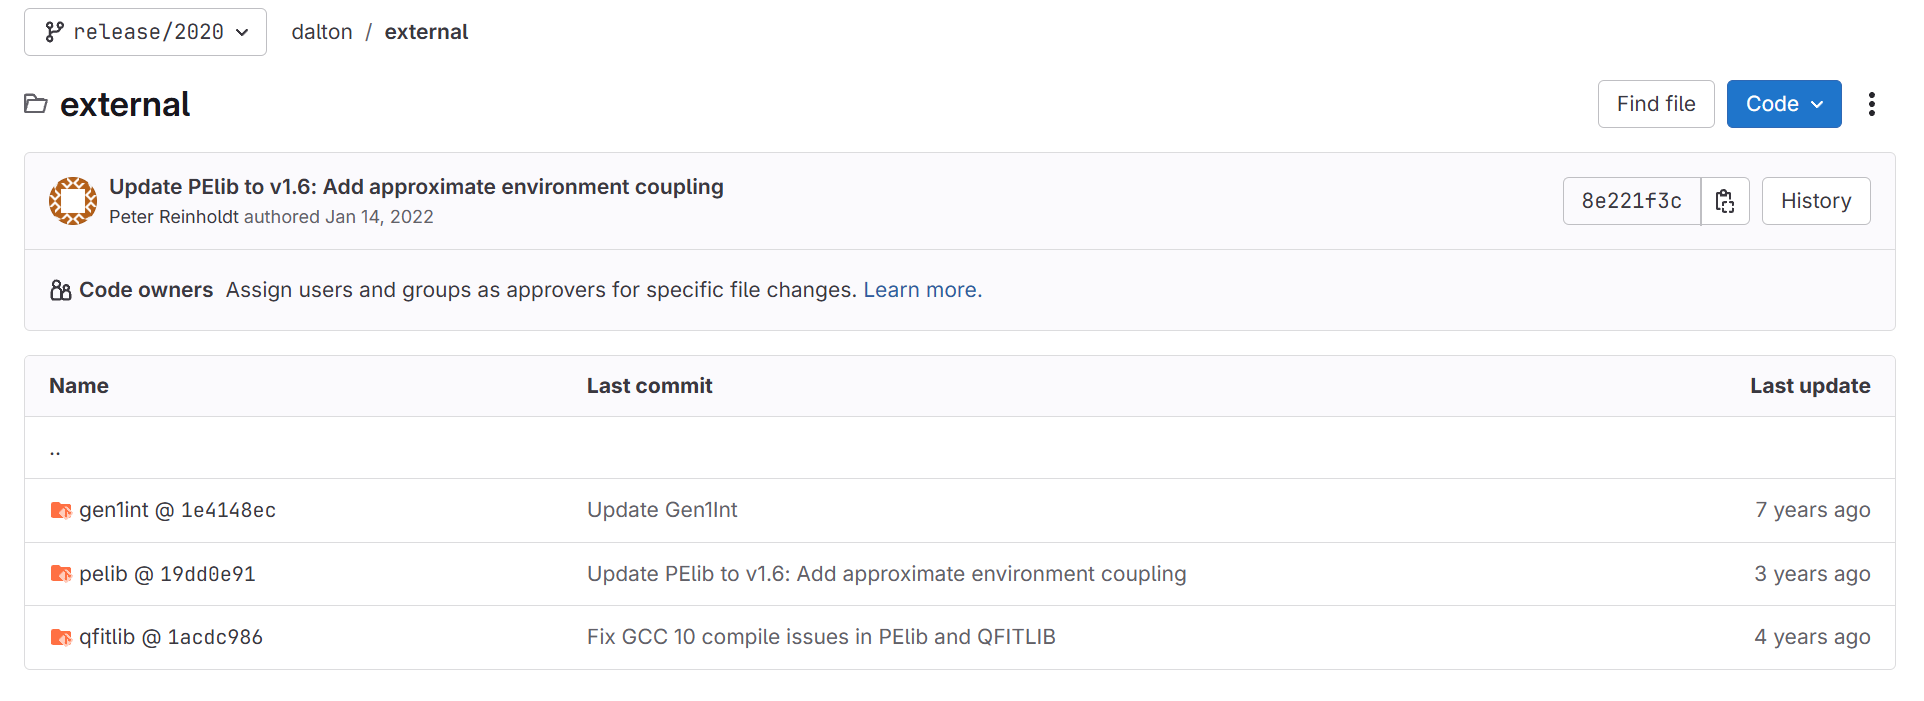Copy commit SHA with clipboard icon

coord(1725,201)
